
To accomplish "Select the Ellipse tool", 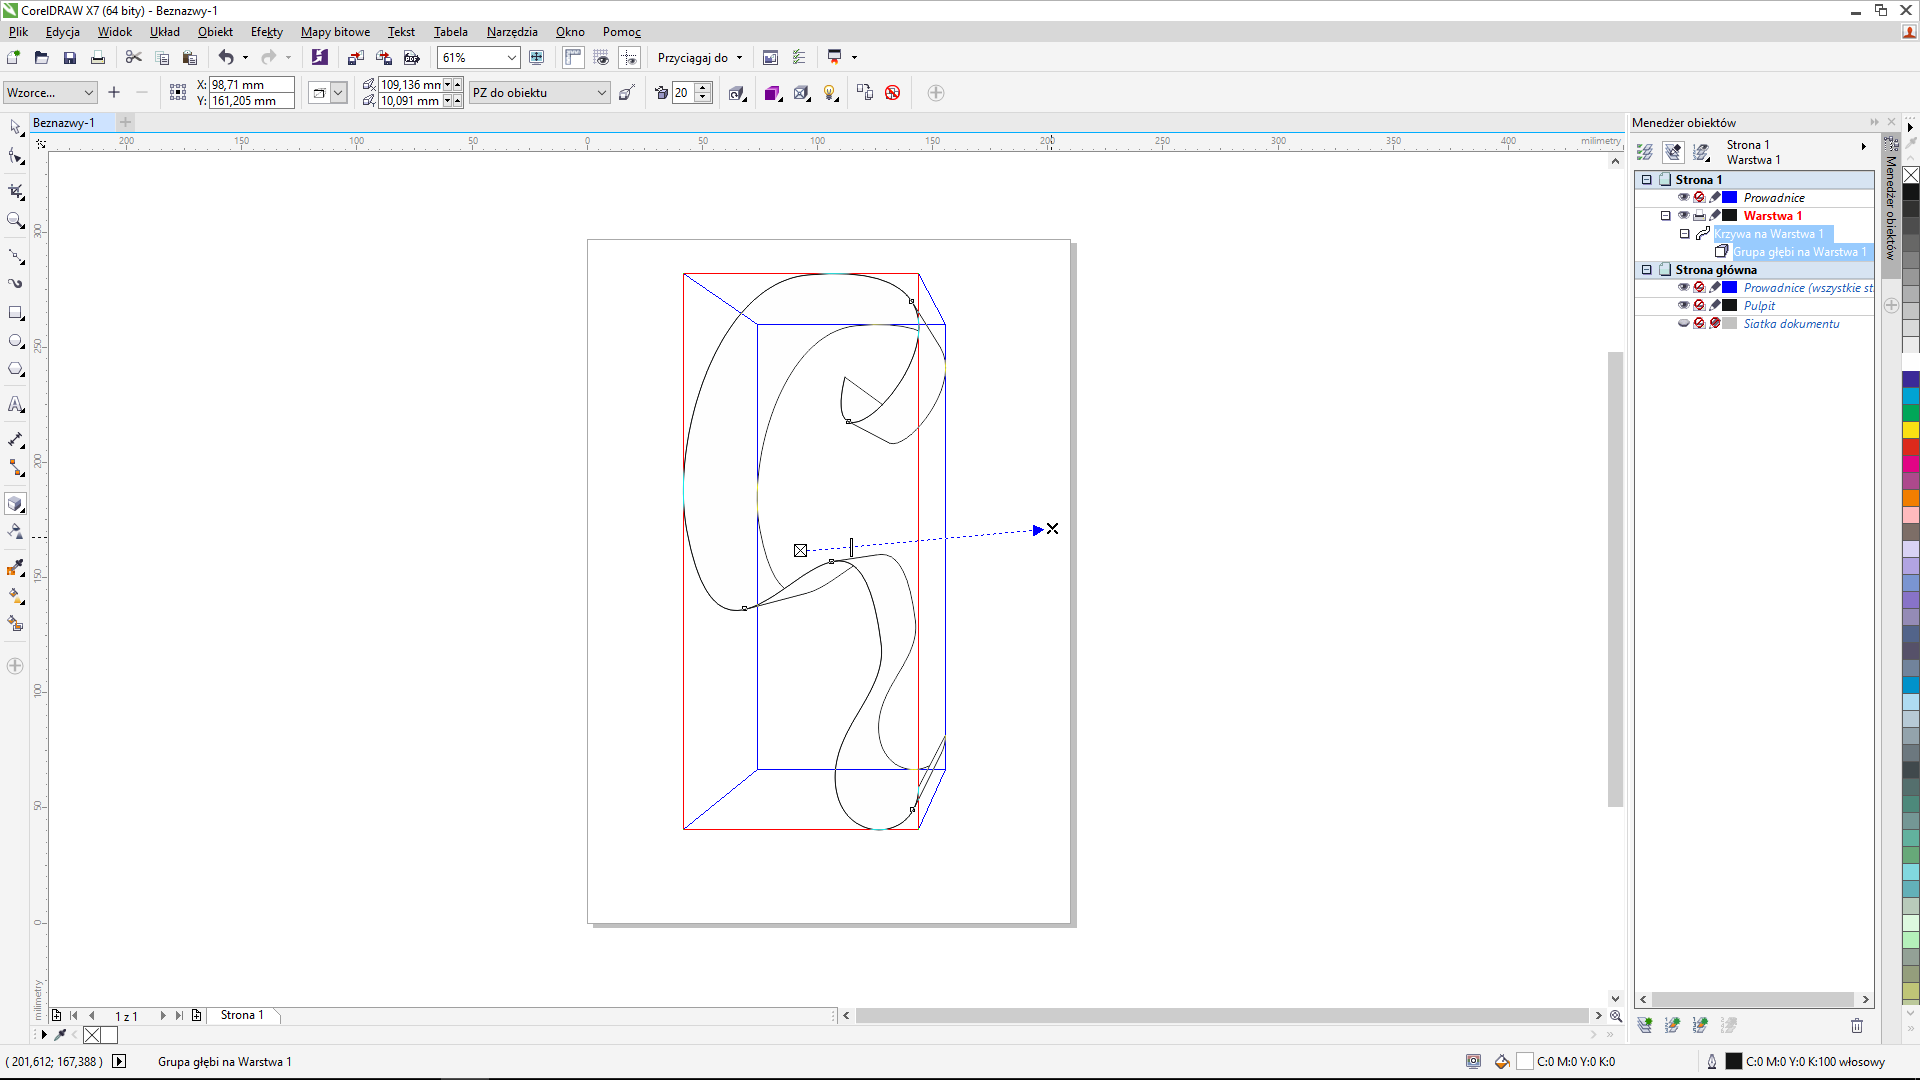I will [16, 341].
